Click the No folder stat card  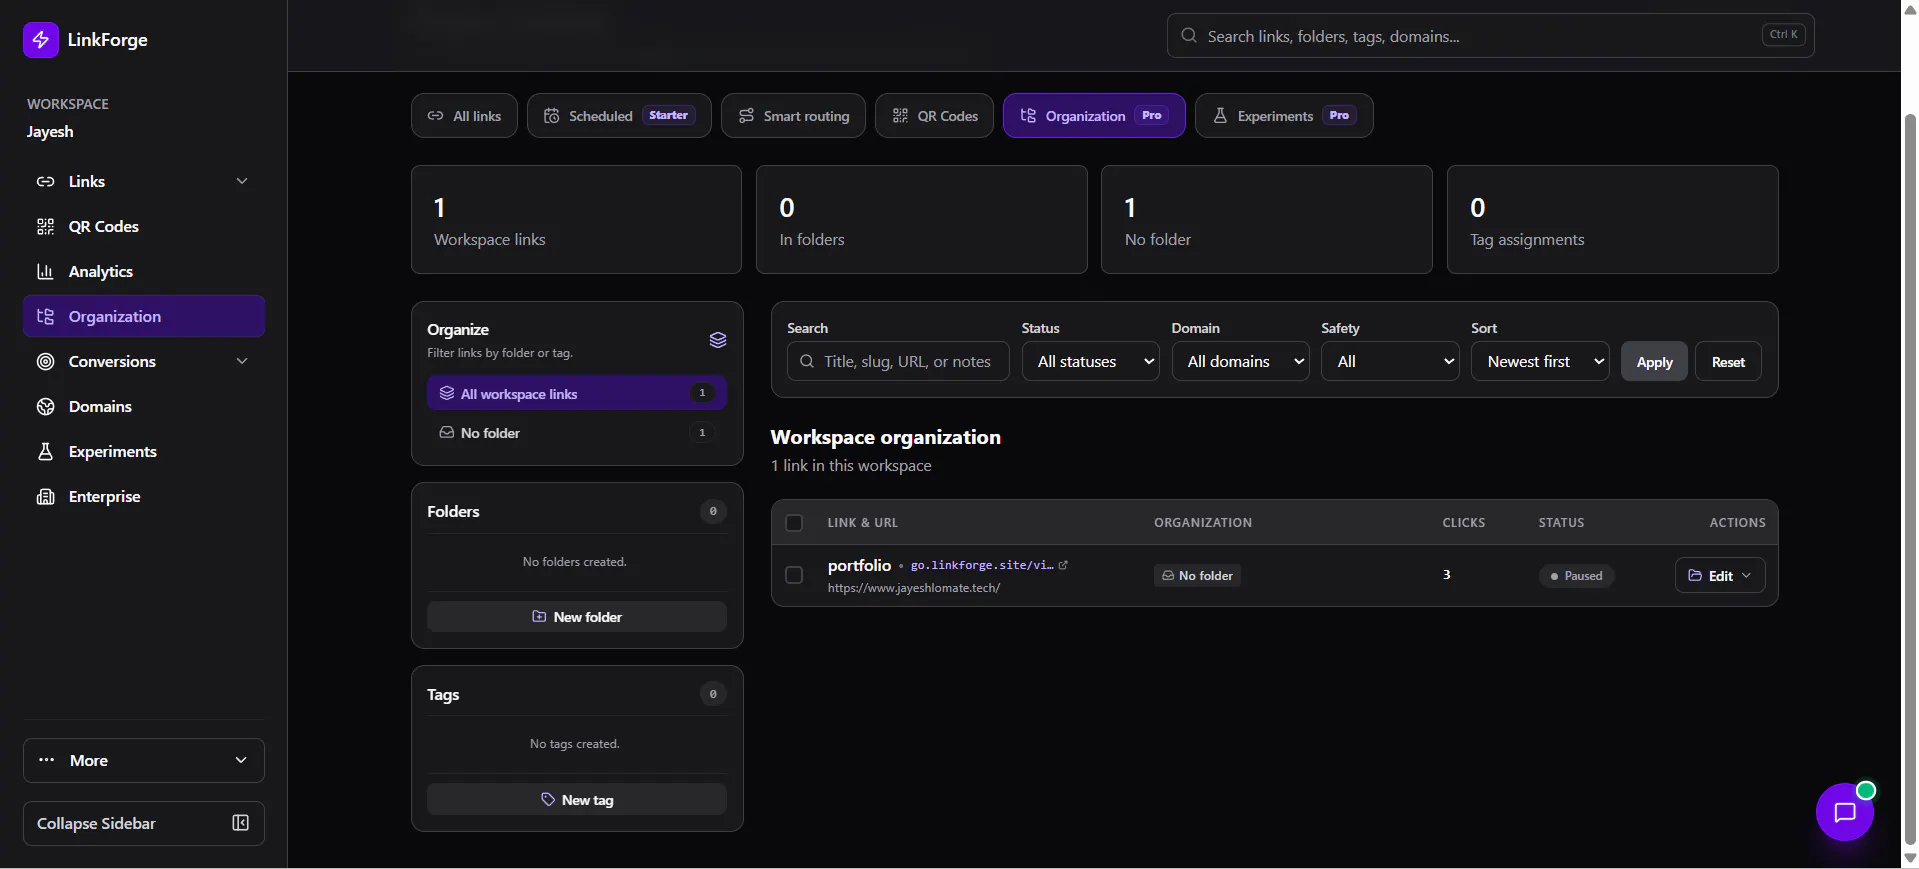coord(1267,220)
